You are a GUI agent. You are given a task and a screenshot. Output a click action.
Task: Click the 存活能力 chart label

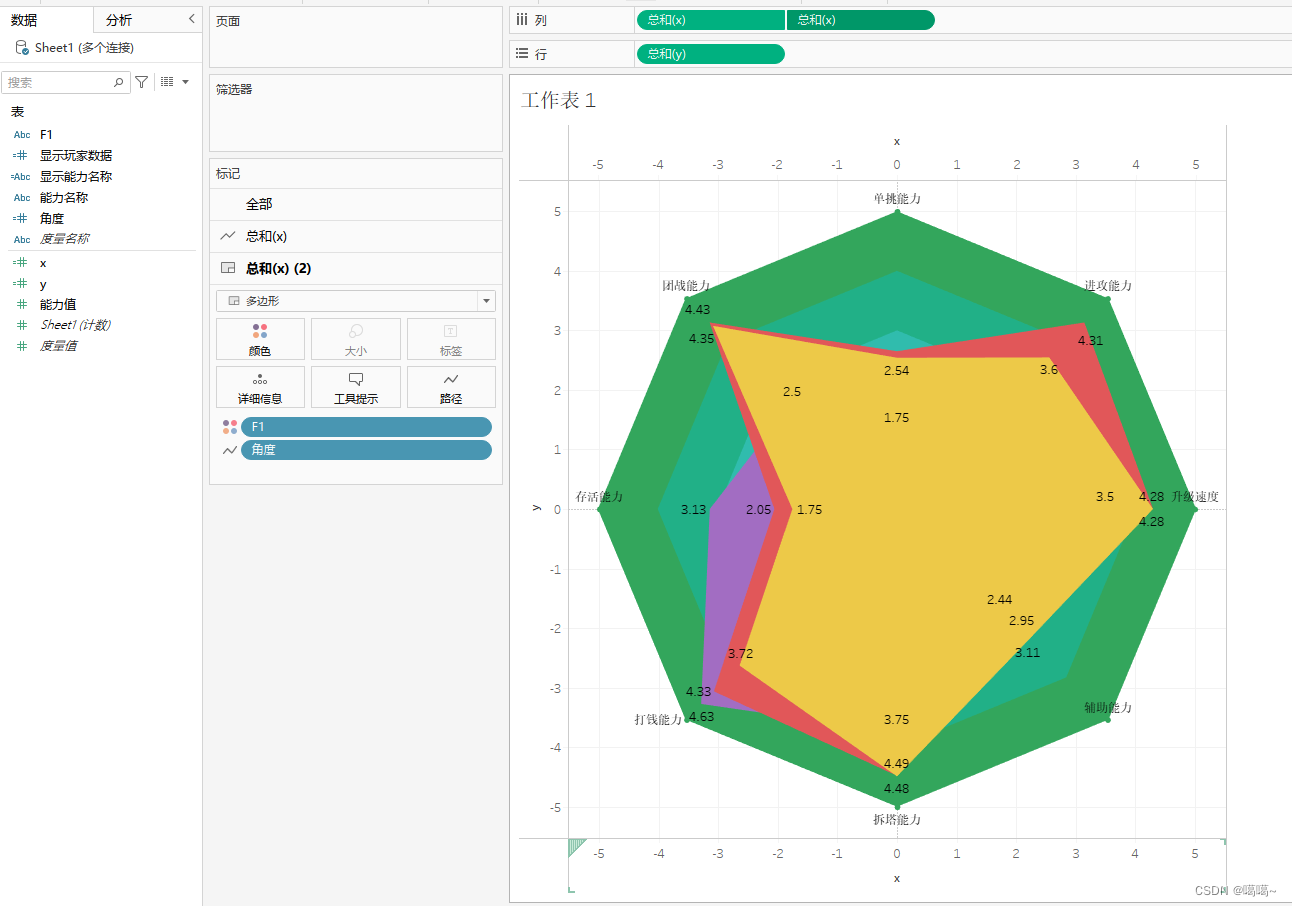[x=599, y=496]
